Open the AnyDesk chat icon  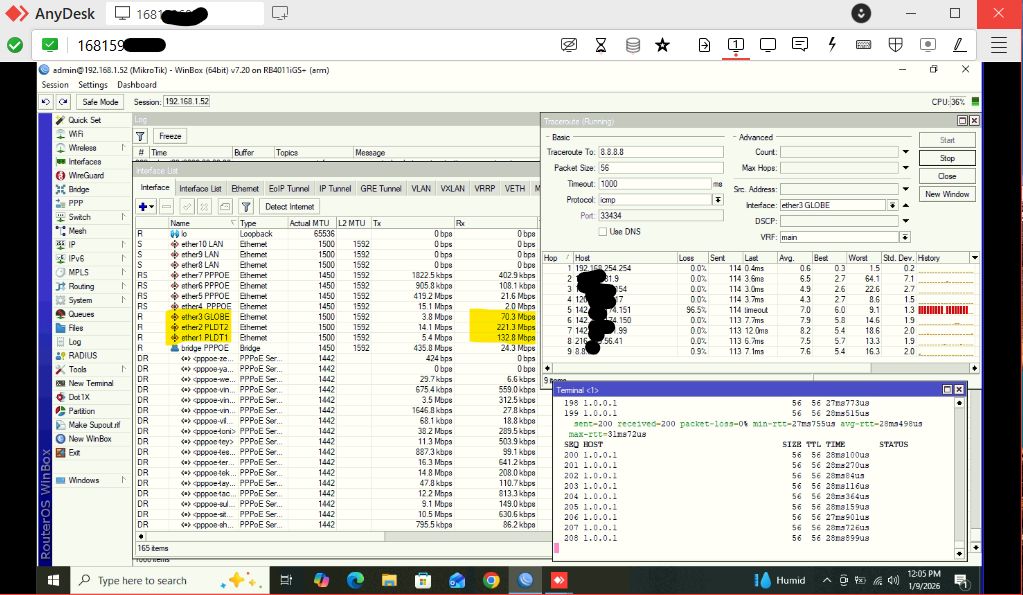click(799, 45)
